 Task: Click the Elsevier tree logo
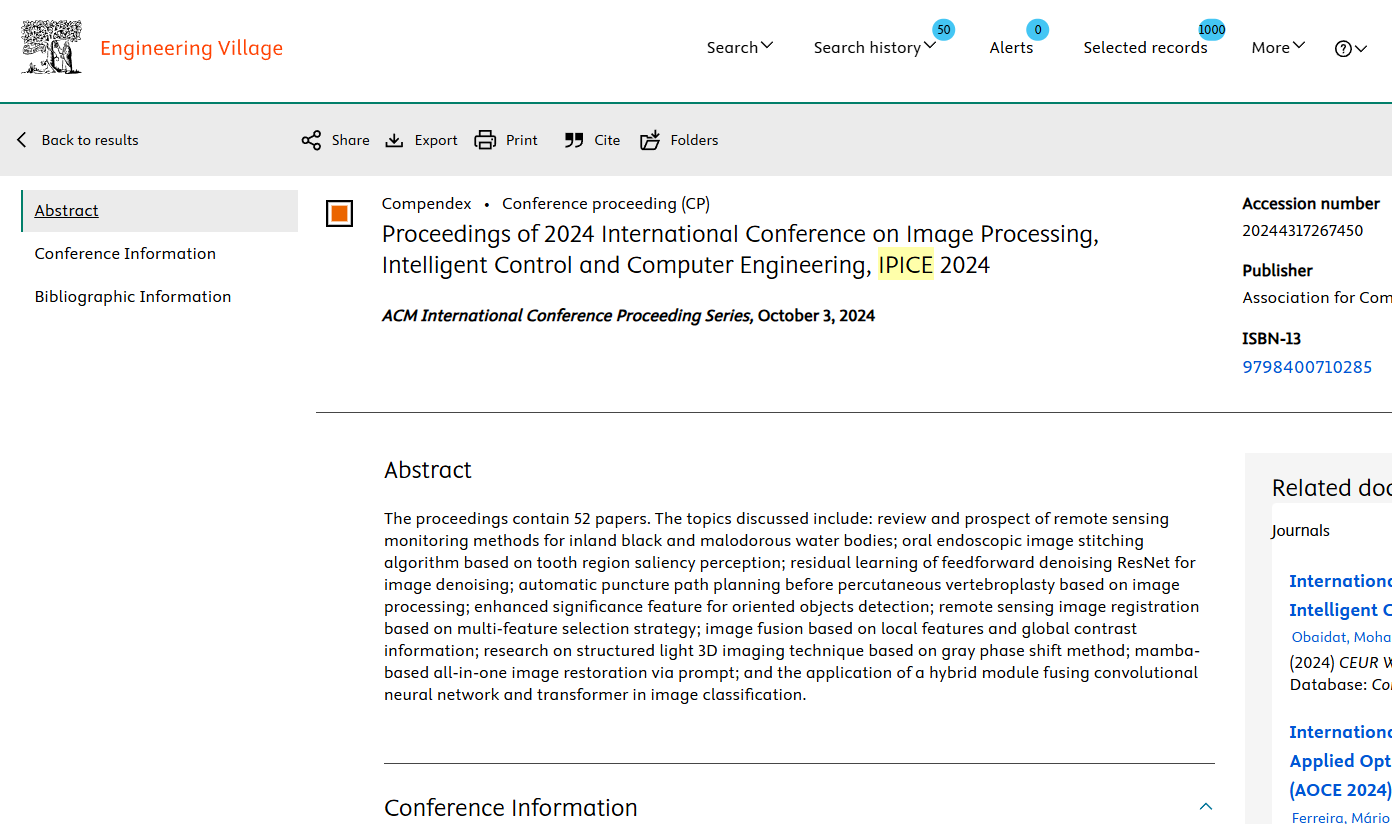point(51,48)
